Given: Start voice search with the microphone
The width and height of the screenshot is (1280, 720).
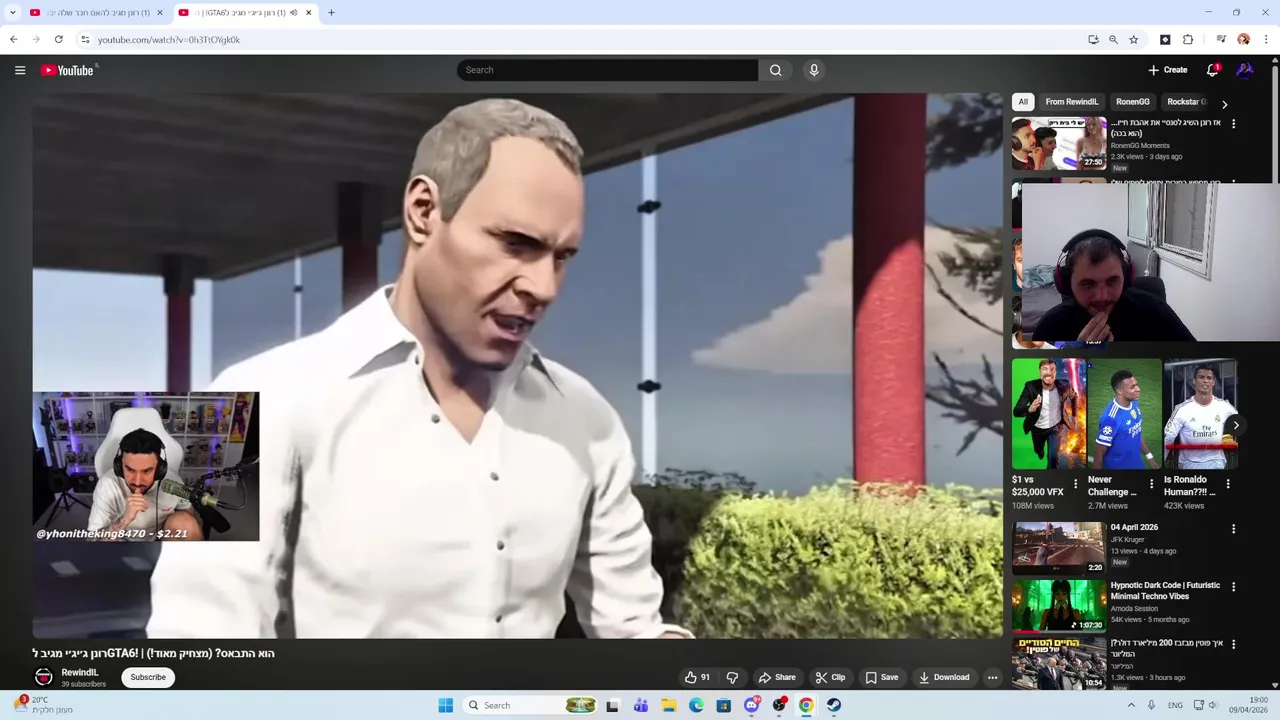Looking at the screenshot, I should coord(814,70).
